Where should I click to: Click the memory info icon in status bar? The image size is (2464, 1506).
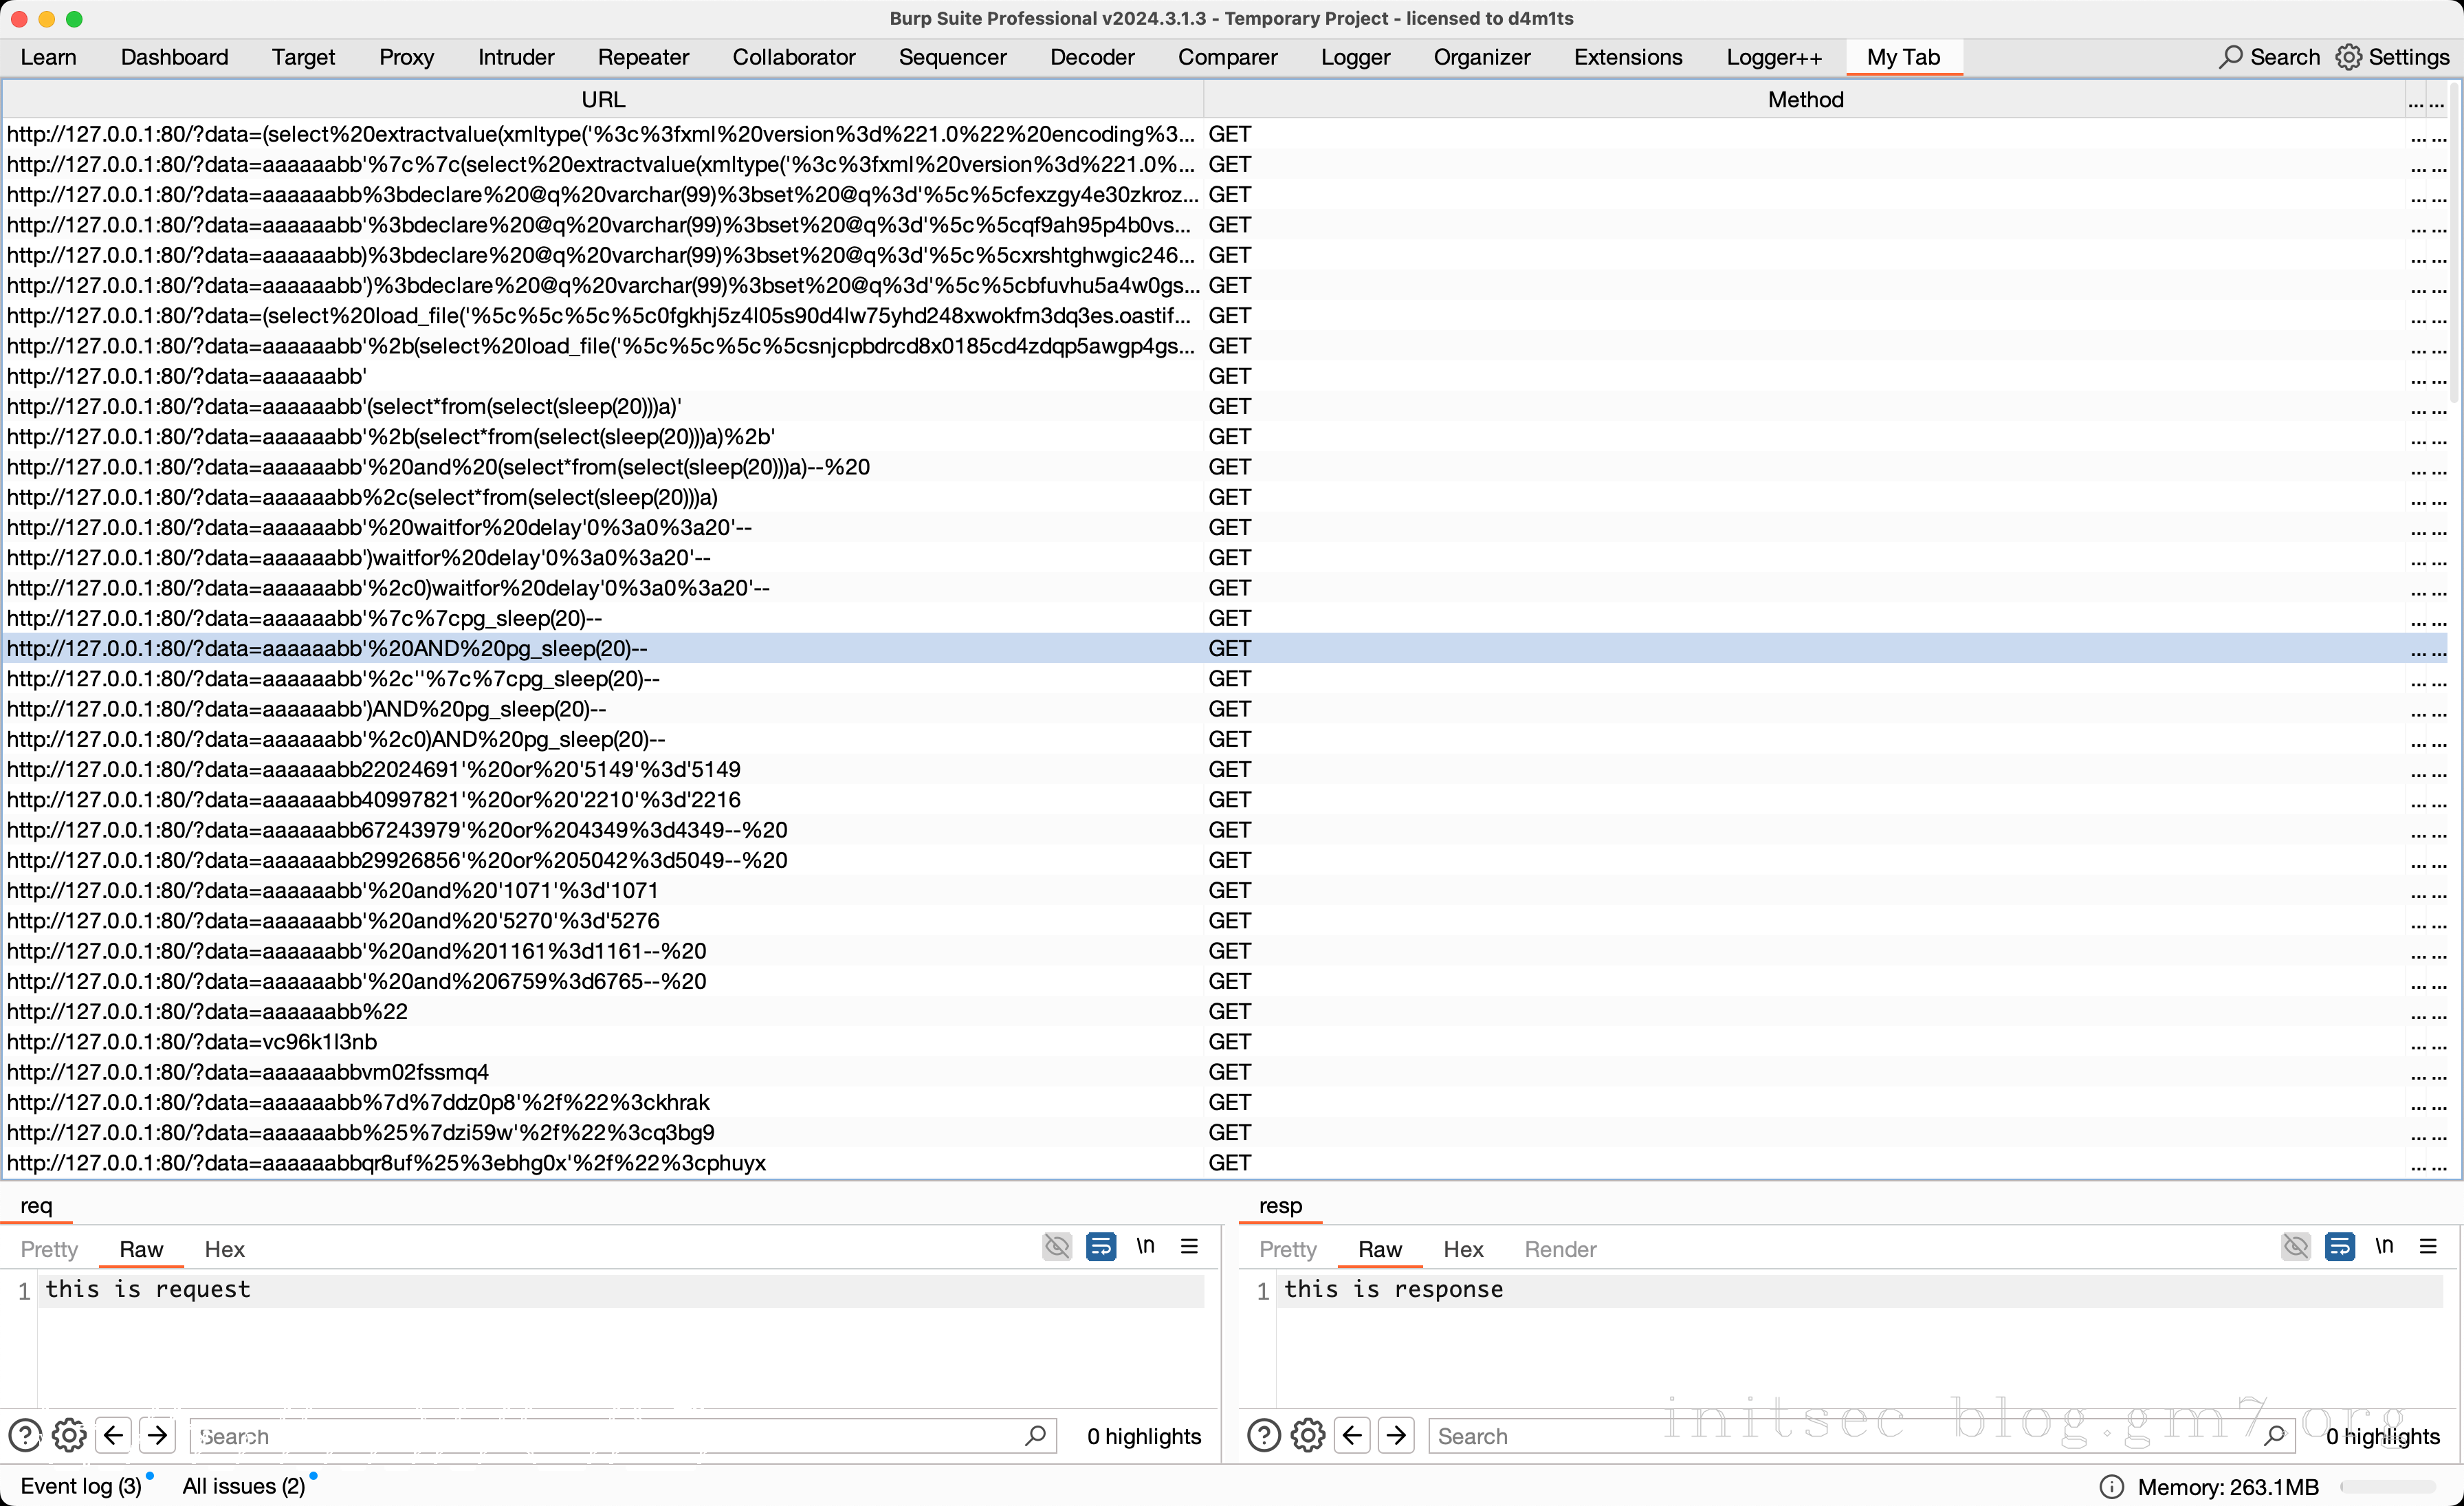(2111, 1487)
